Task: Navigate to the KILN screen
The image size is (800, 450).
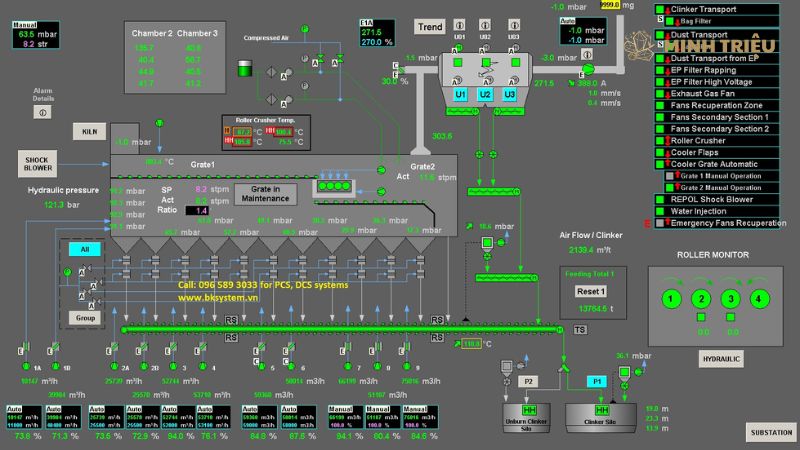Action: 88,132
